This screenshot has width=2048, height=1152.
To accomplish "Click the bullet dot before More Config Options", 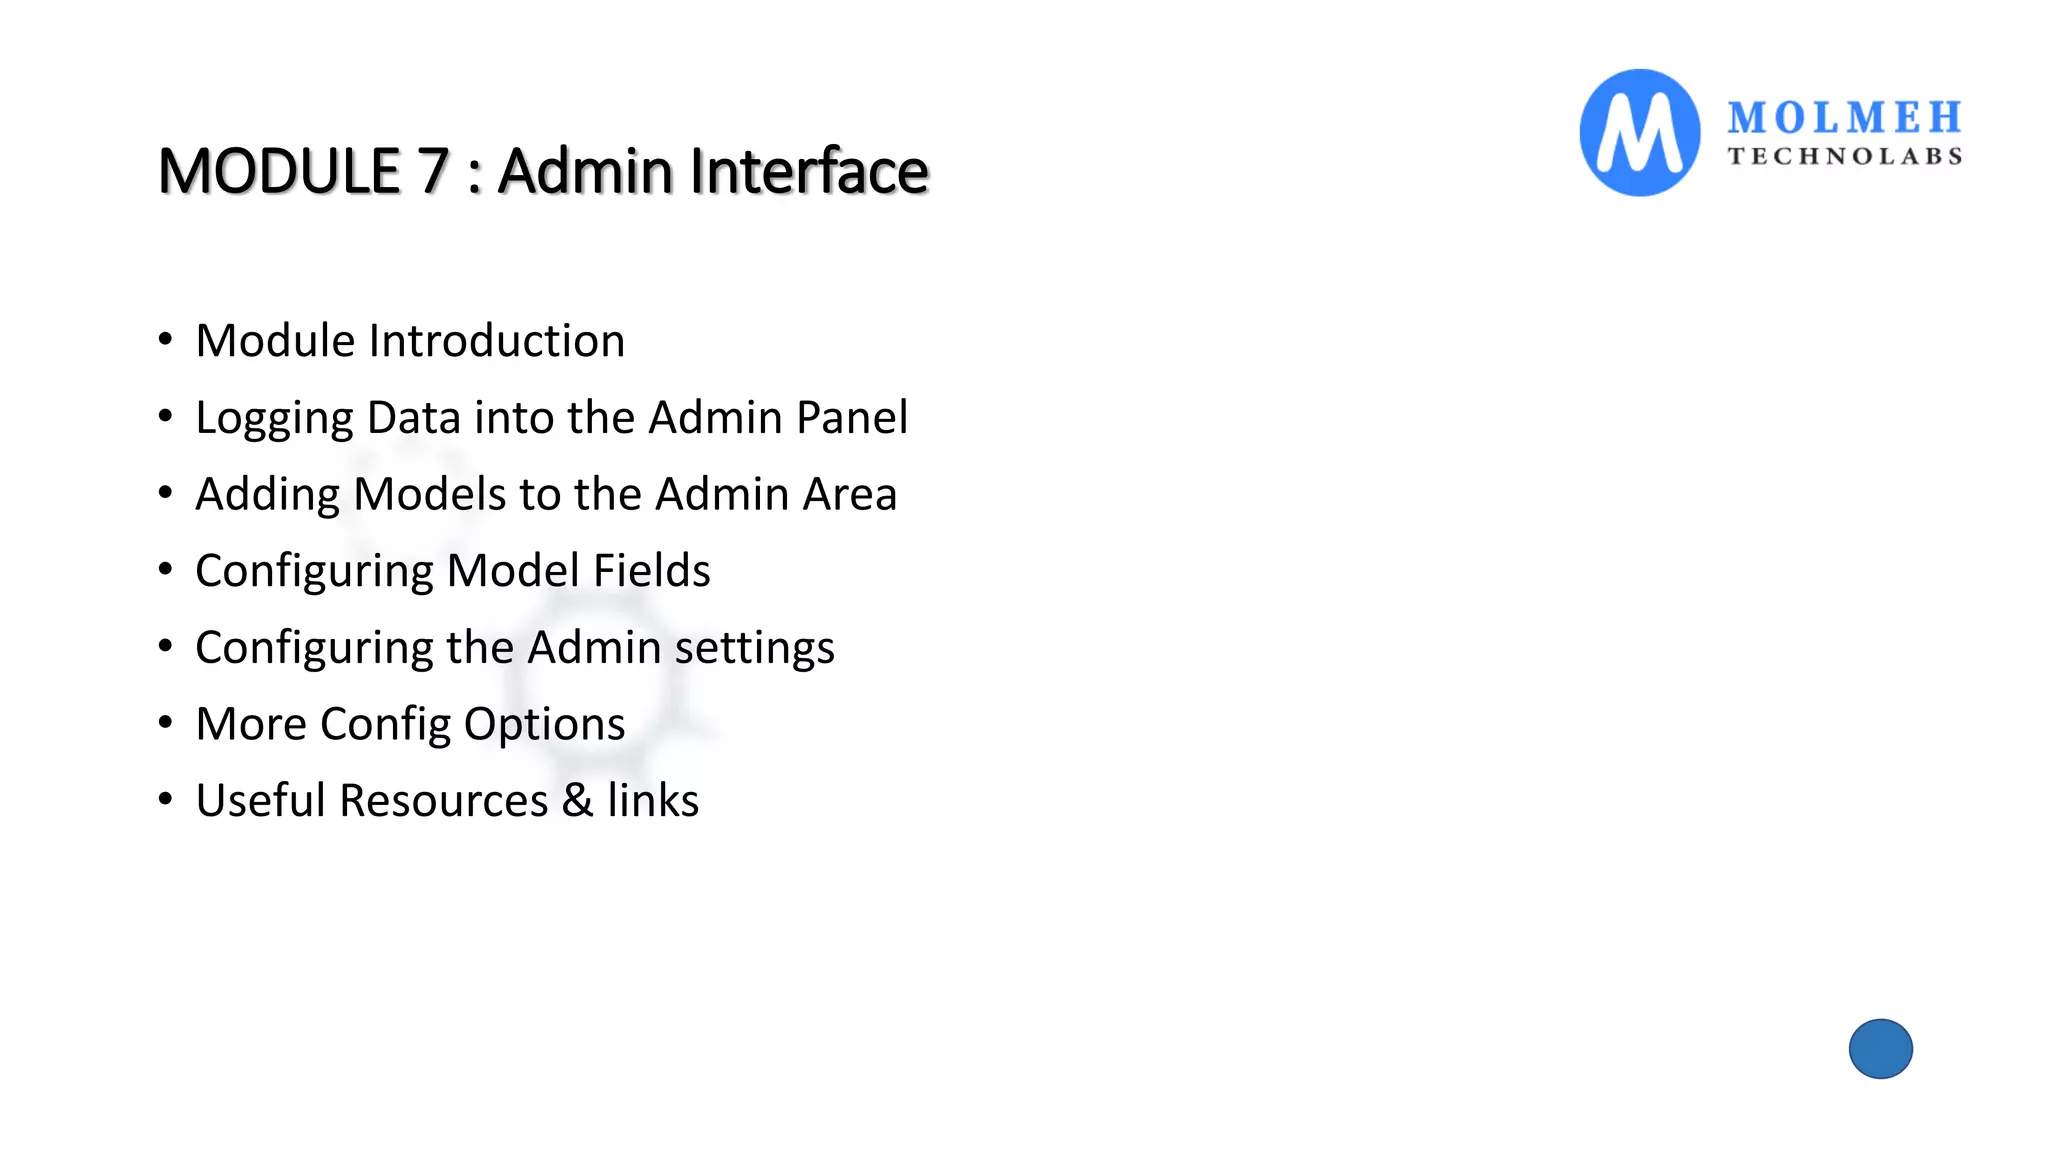I will pyautogui.click(x=166, y=722).
